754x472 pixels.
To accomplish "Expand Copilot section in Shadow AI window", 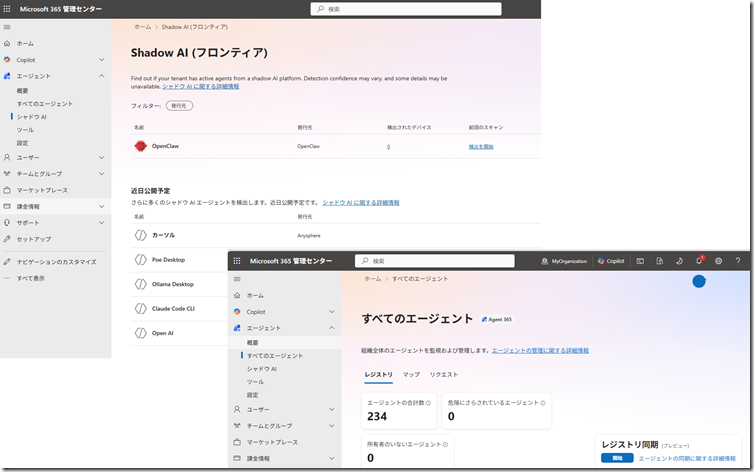I will pyautogui.click(x=101, y=60).
